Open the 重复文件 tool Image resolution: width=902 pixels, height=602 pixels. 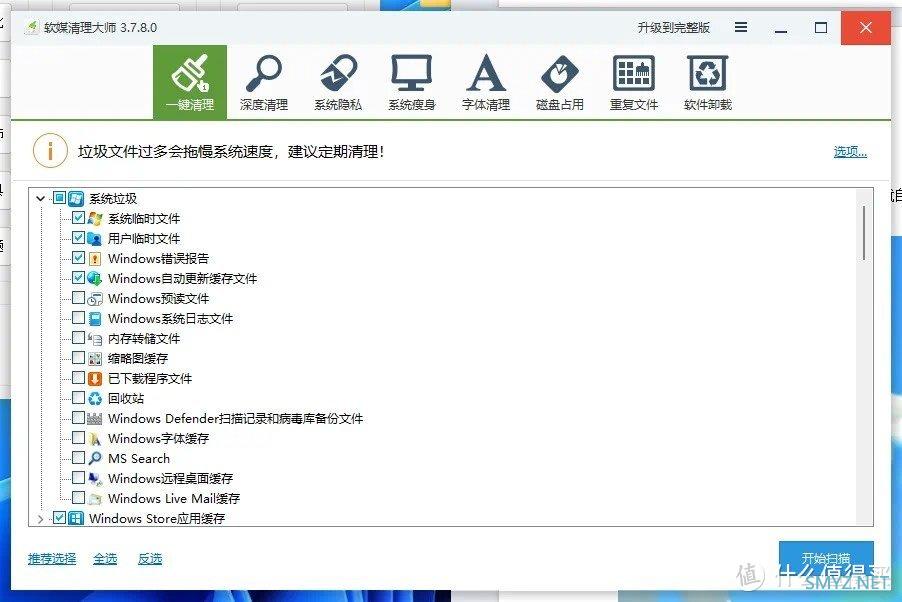pyautogui.click(x=634, y=82)
